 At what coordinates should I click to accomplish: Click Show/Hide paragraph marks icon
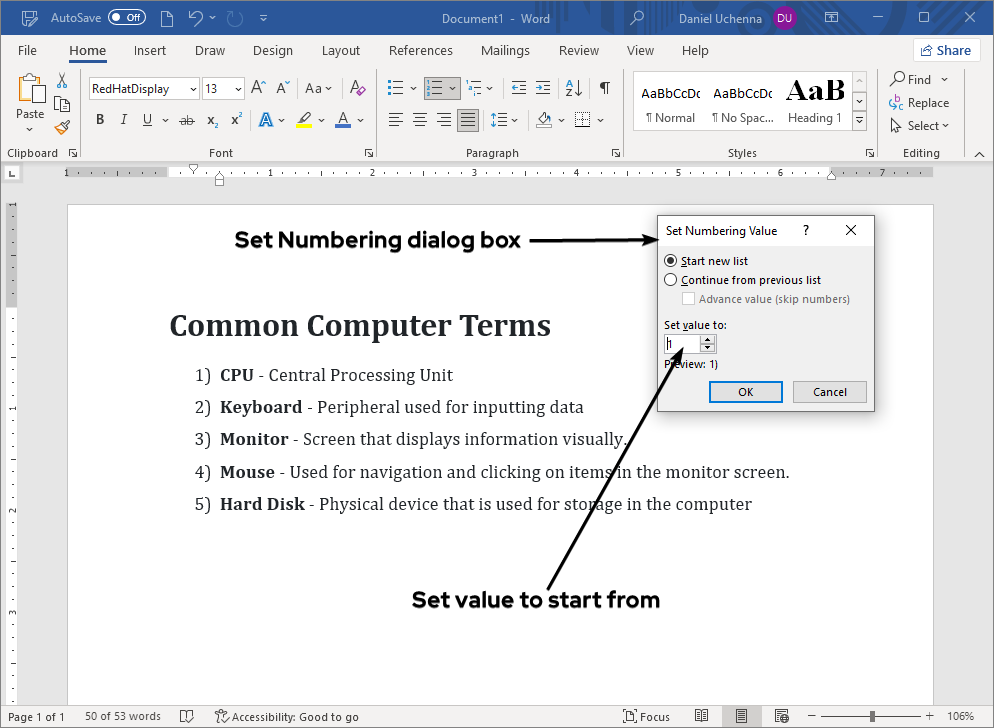(604, 88)
